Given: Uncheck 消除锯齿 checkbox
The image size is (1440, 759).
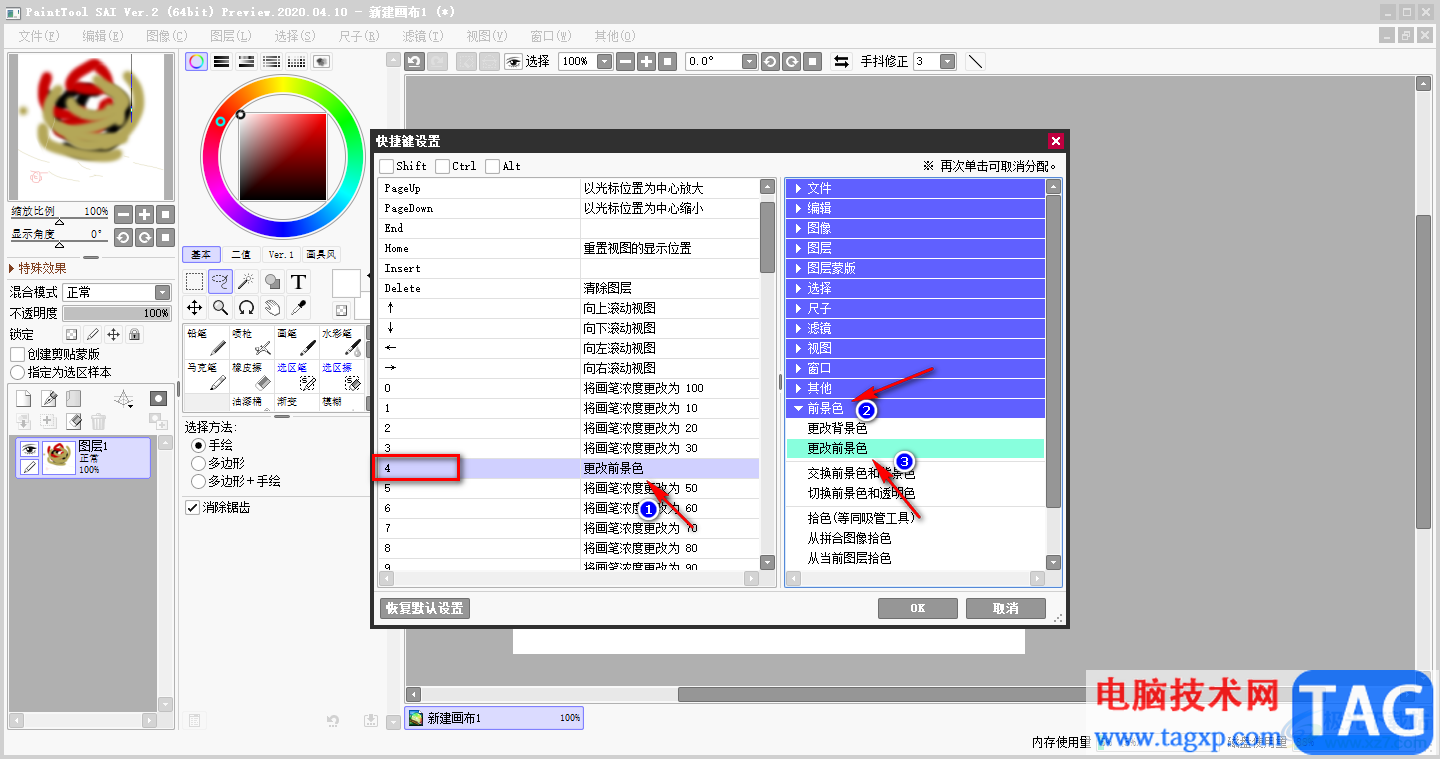Looking at the screenshot, I should point(193,507).
